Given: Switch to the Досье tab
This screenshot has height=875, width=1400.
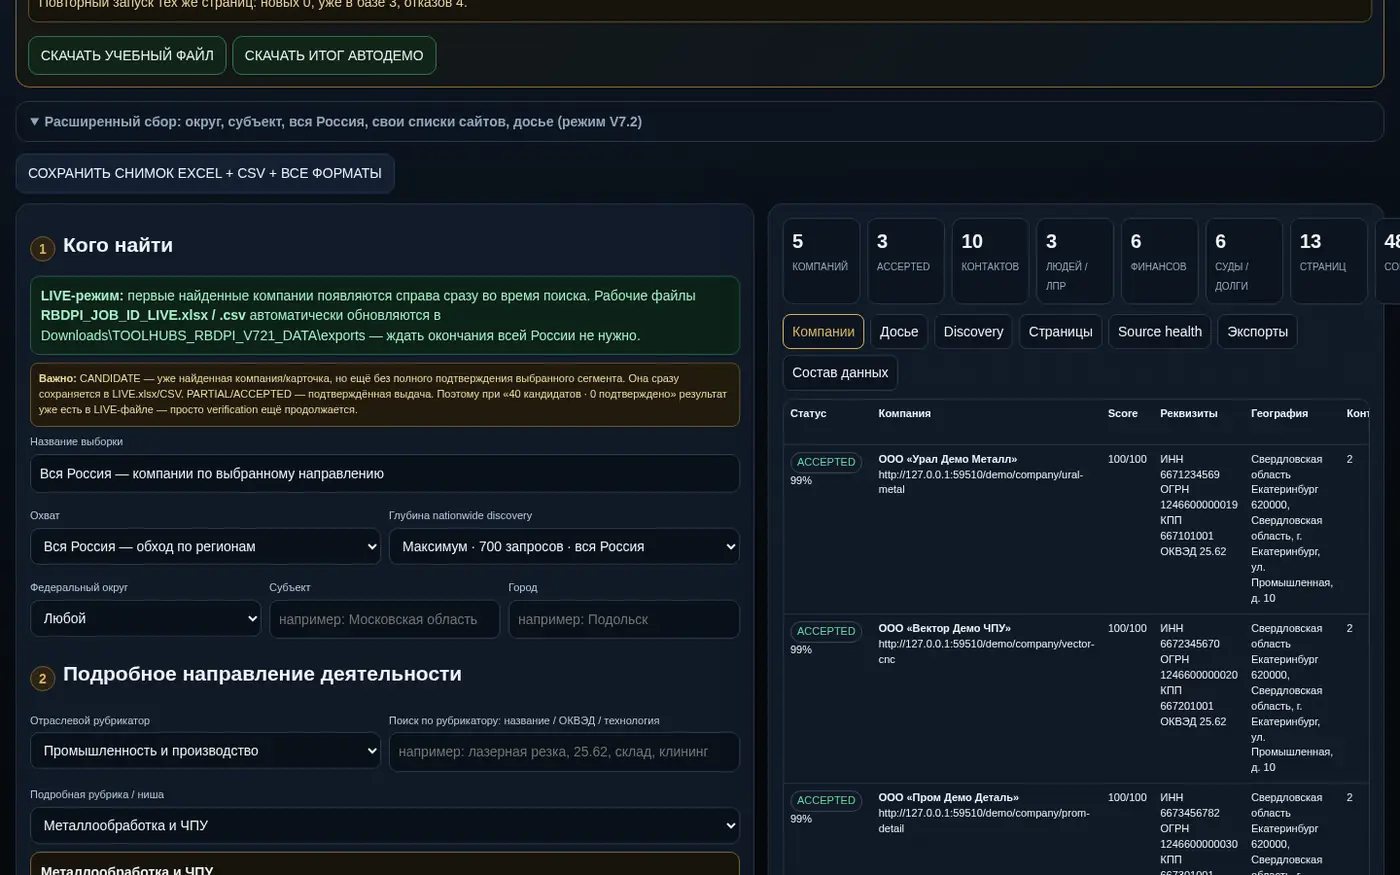Looking at the screenshot, I should [899, 332].
